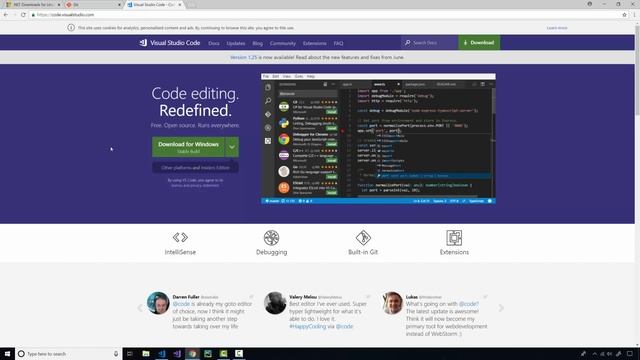Screen dimensions: 640x360
Task: Go back with browser back arrow
Action: (x=6, y=15)
